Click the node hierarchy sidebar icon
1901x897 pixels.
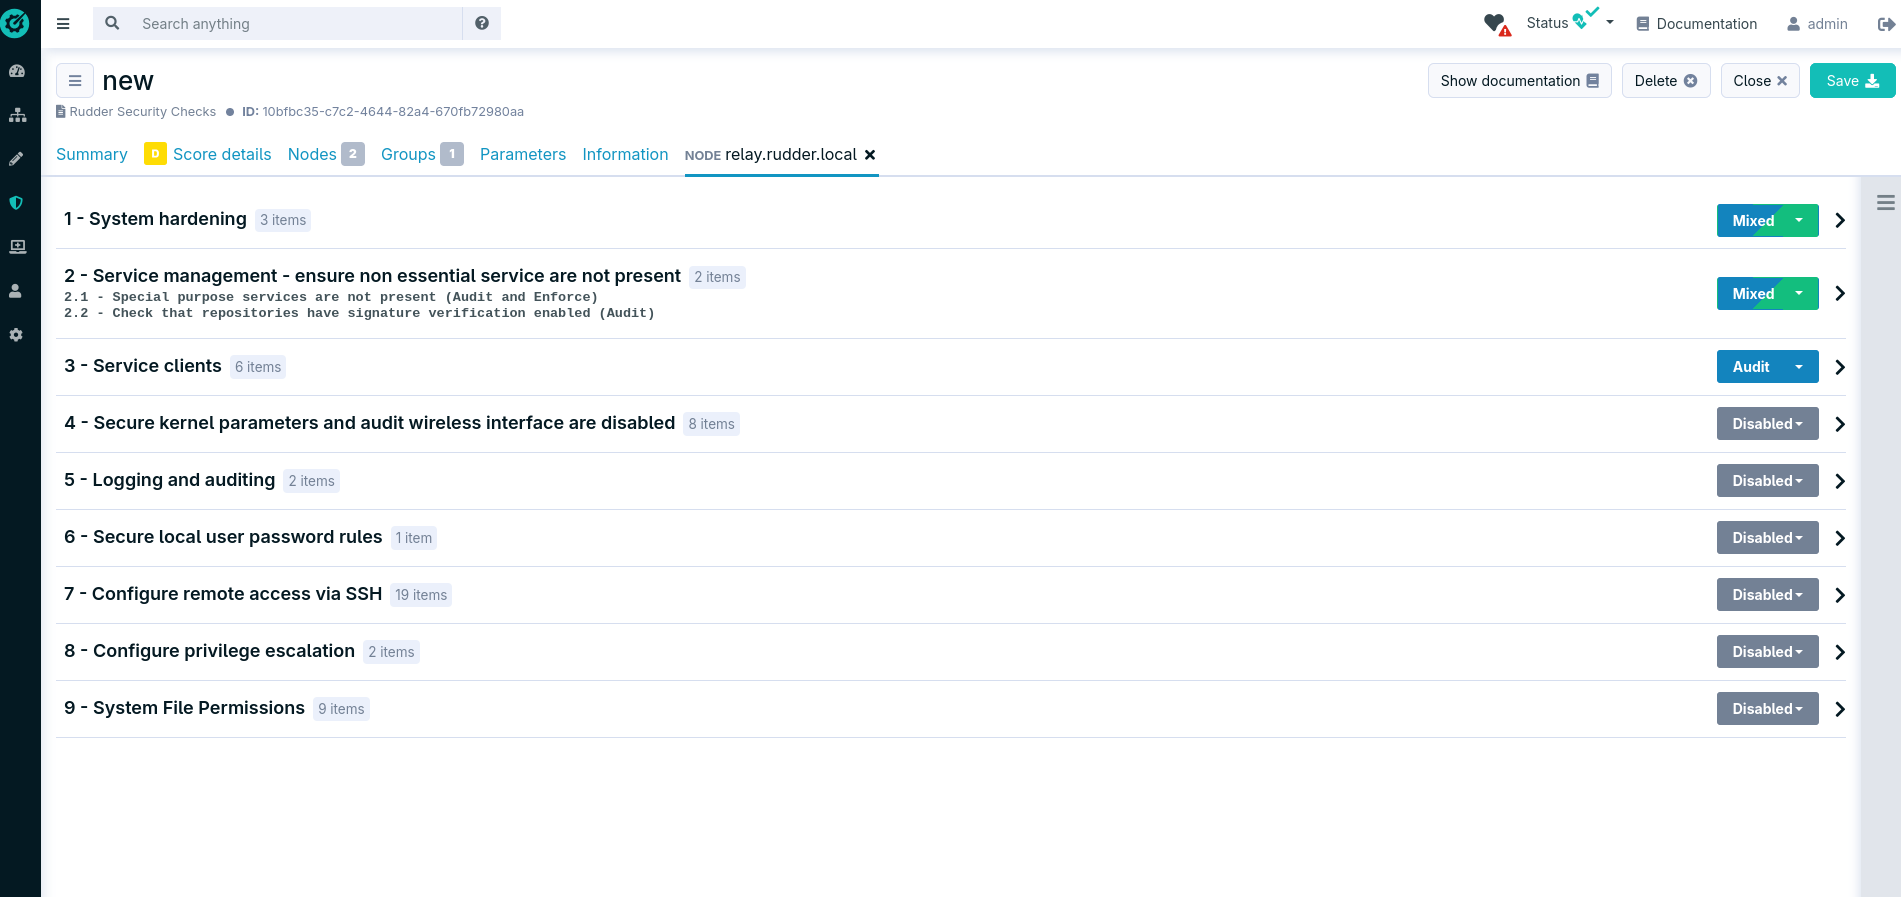pyautogui.click(x=17, y=115)
